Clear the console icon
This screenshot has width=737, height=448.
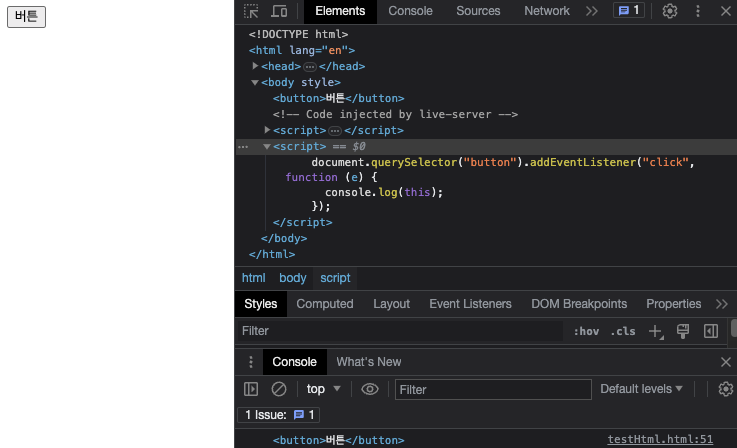click(x=279, y=389)
